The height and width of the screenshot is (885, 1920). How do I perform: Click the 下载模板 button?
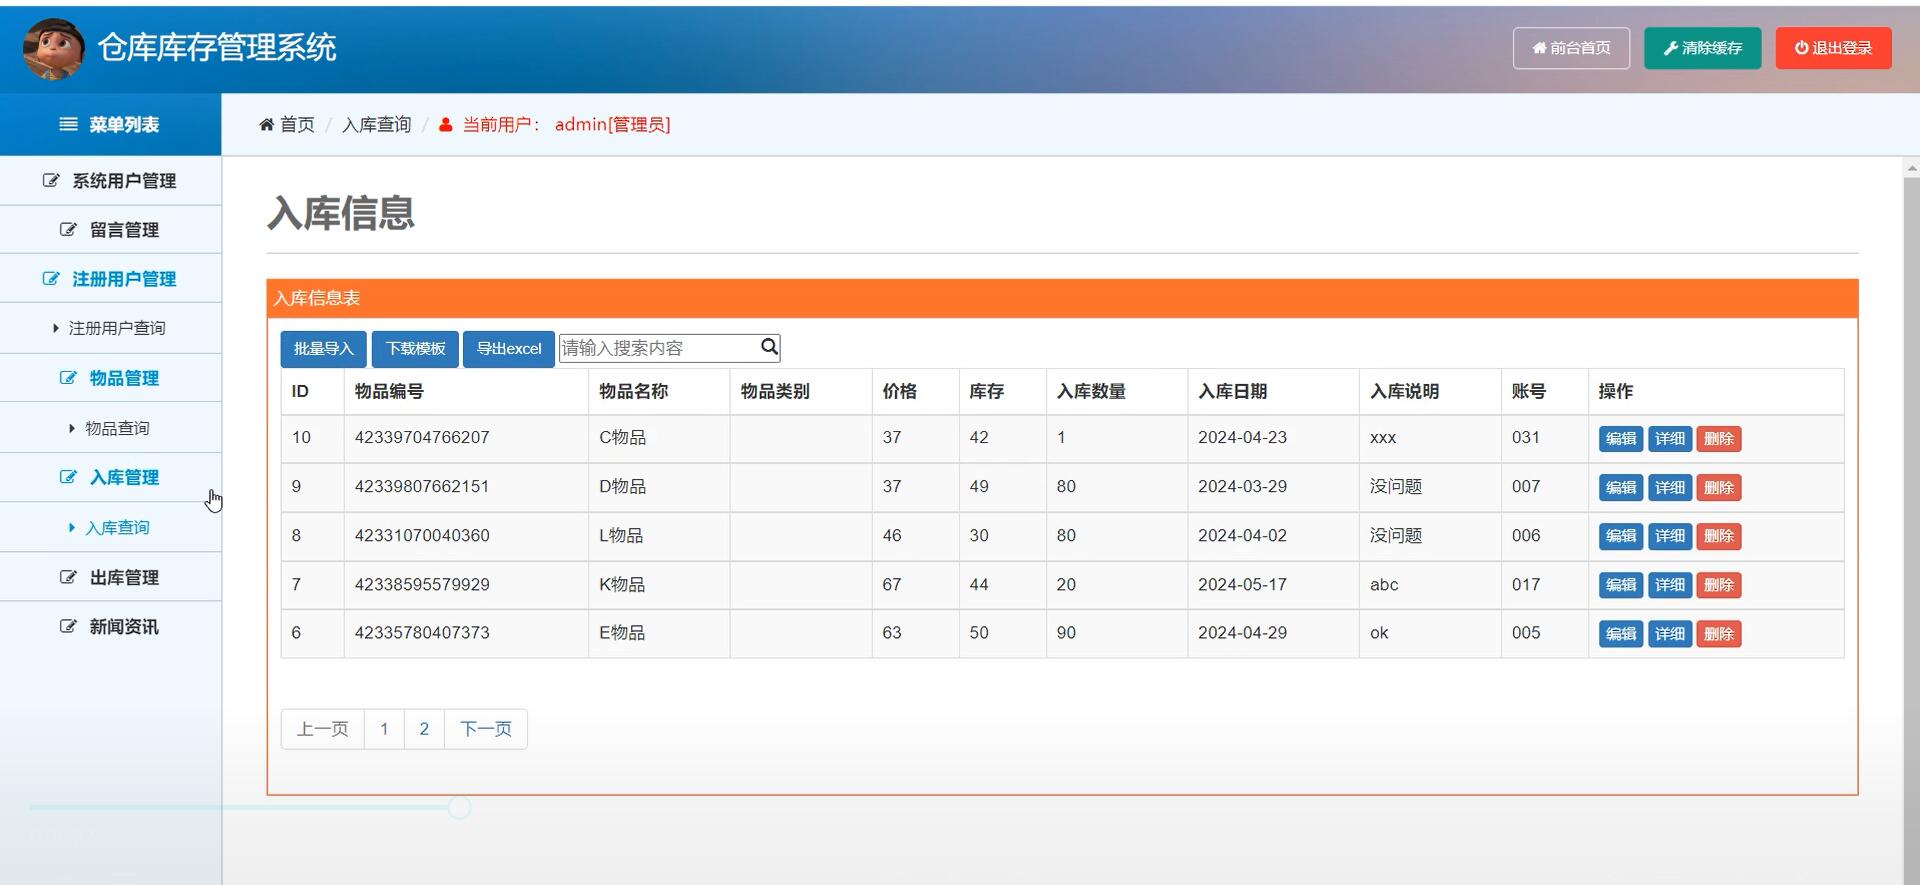[415, 349]
